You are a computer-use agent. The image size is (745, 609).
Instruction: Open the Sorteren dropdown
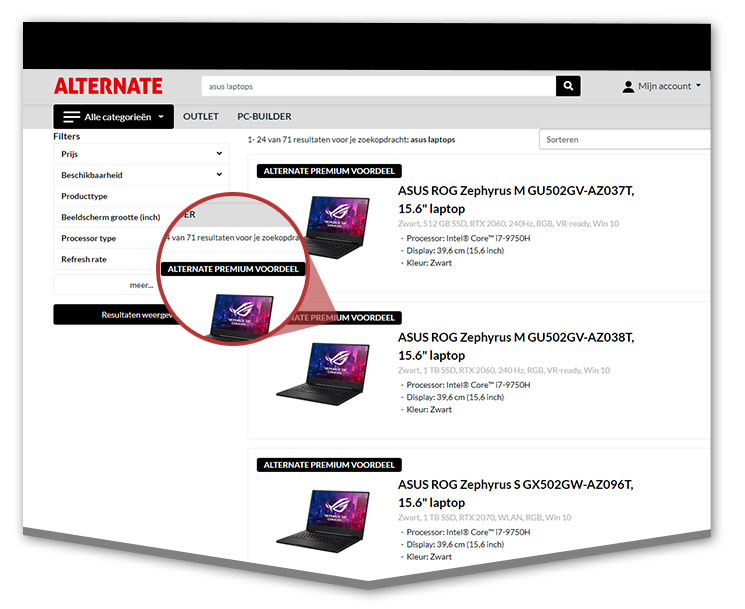point(625,139)
